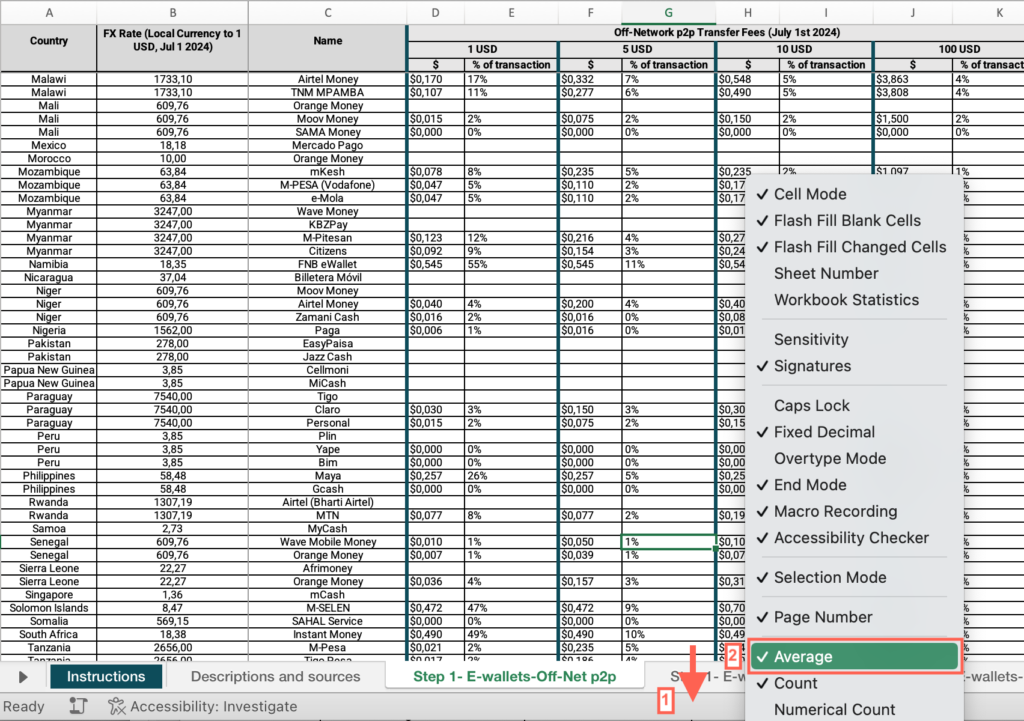This screenshot has width=1024, height=721.
Task: Select column G header
Action: 668,12
